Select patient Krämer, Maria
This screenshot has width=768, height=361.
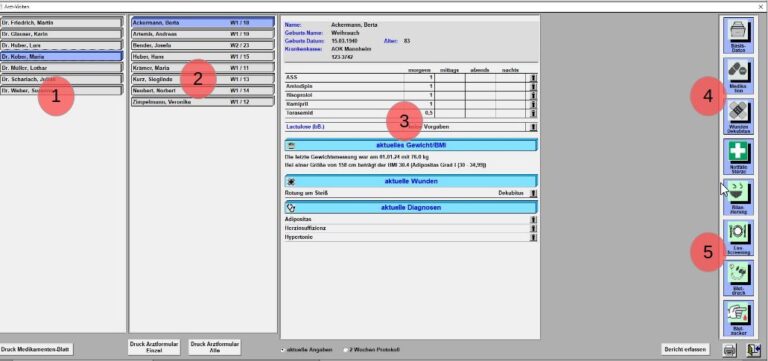coord(202,68)
